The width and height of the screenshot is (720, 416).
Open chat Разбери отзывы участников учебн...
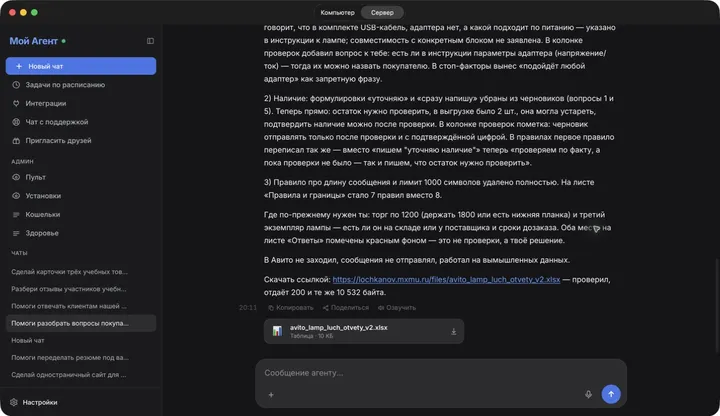[x=81, y=289]
